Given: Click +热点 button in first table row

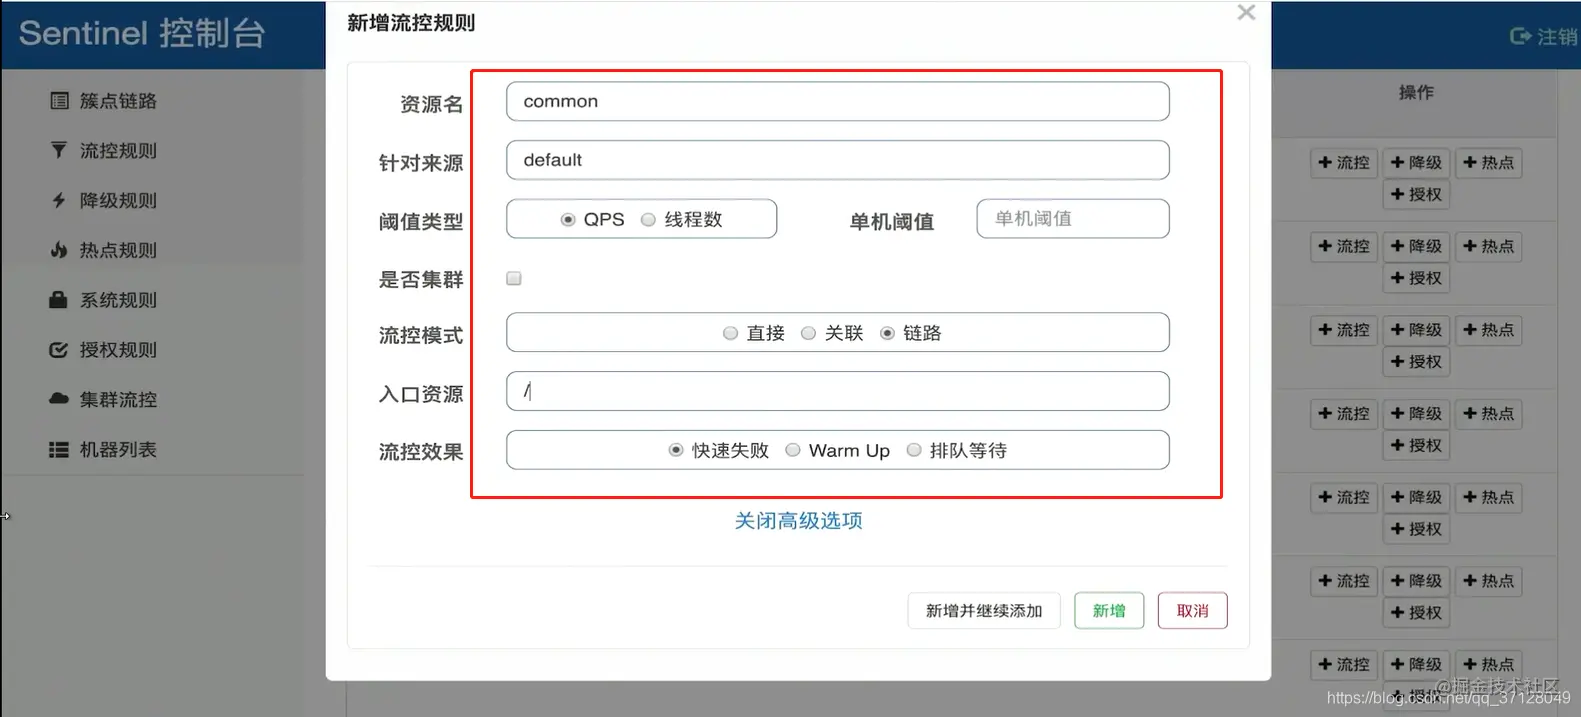Looking at the screenshot, I should pos(1488,163).
